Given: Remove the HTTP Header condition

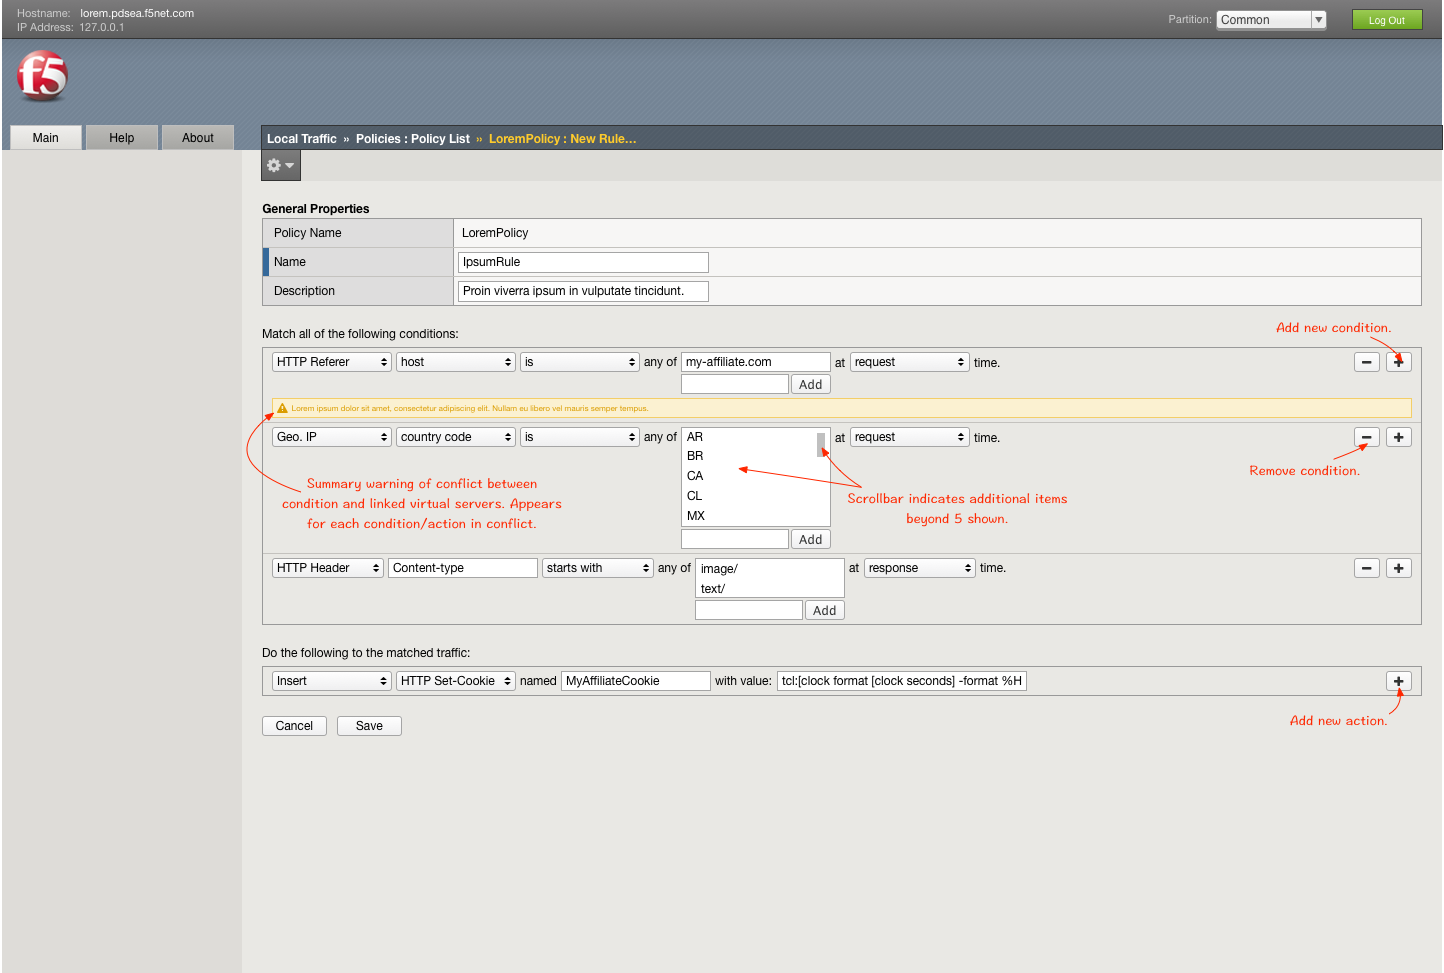Looking at the screenshot, I should (1367, 568).
